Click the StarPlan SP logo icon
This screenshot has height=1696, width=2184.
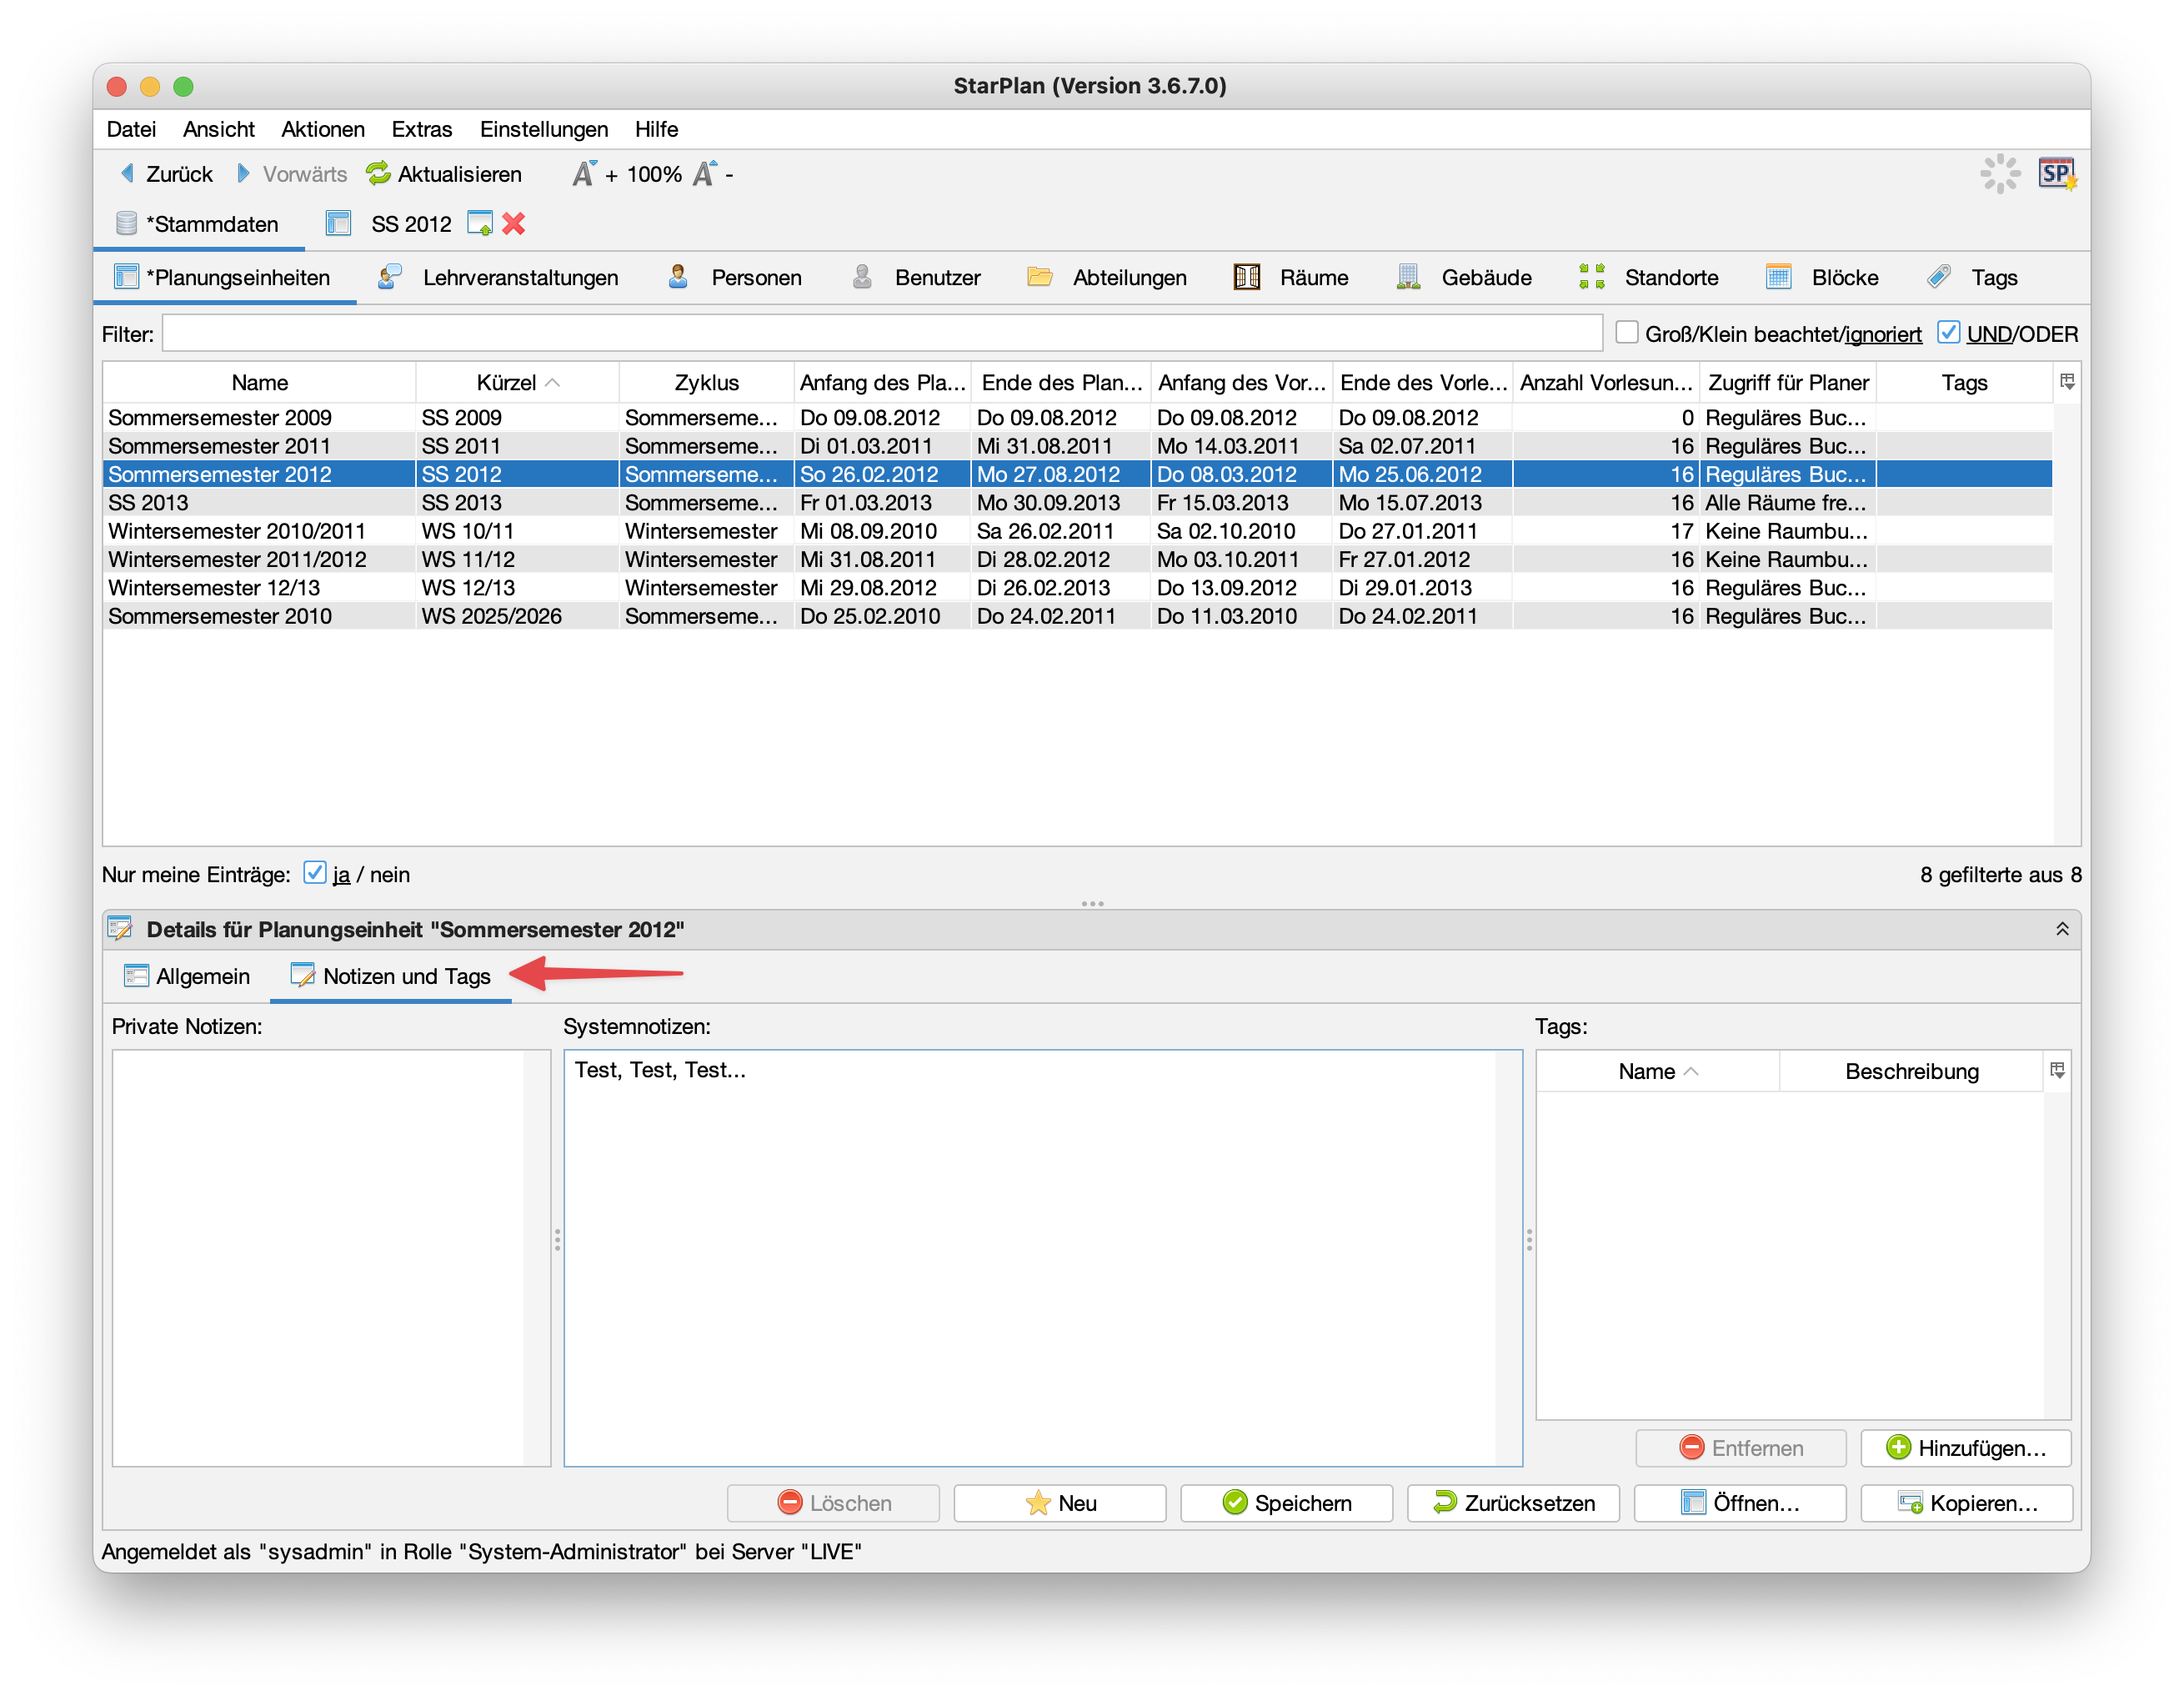[x=2057, y=174]
